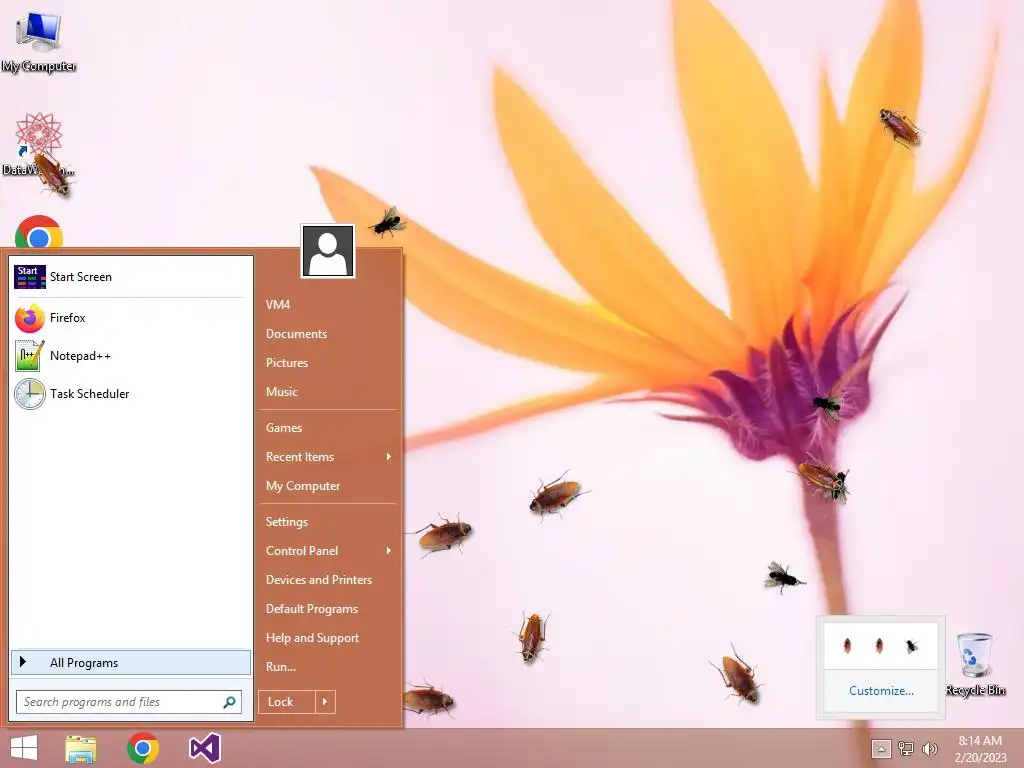Select the Chrome desktop icon

pos(39,232)
